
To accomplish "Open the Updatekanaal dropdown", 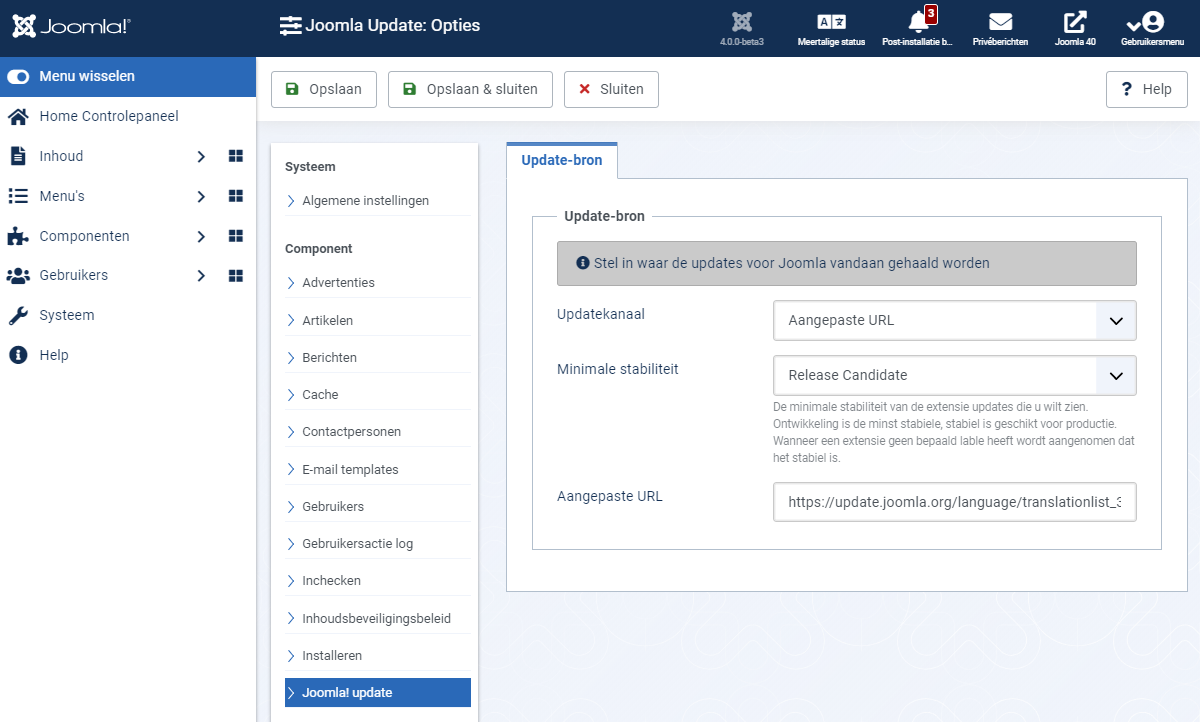I will 954,321.
